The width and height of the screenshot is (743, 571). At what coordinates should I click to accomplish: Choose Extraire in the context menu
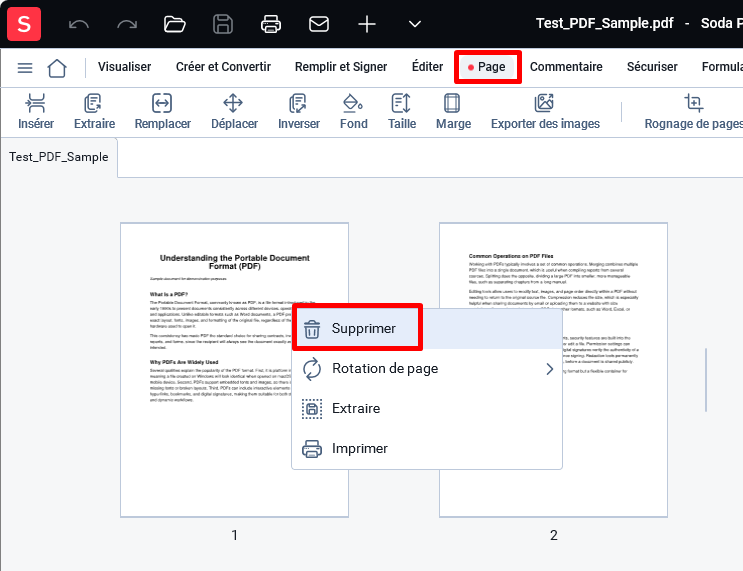click(x=427, y=408)
